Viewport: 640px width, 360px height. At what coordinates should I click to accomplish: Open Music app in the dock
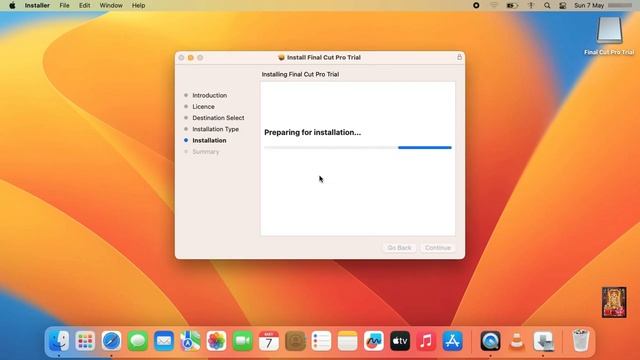coord(426,341)
